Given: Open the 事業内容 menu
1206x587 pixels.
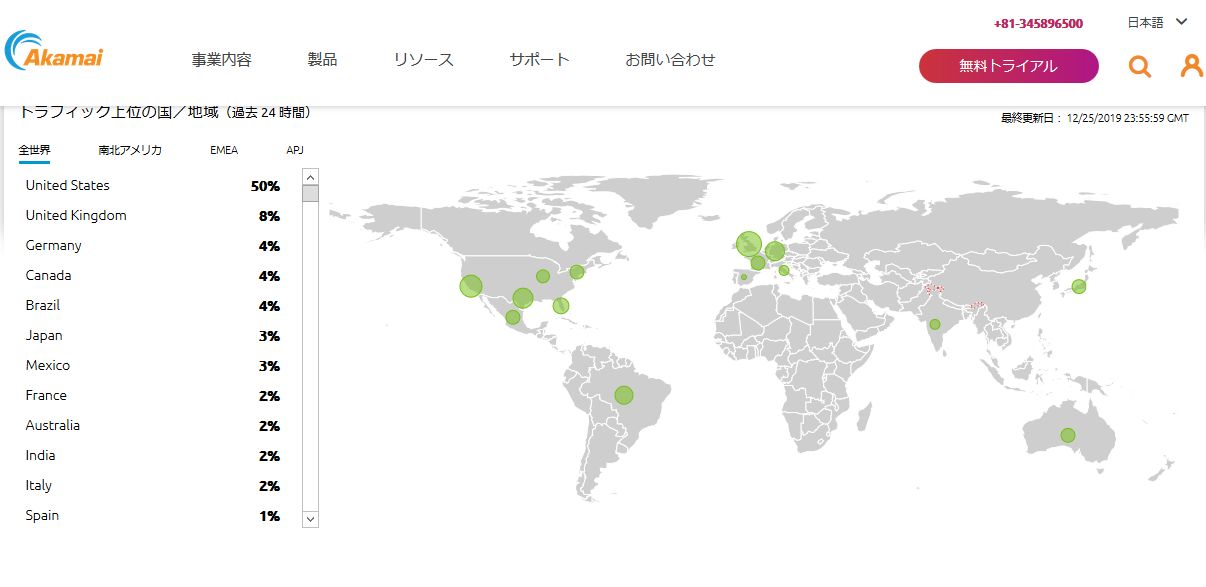Looking at the screenshot, I should (222, 60).
